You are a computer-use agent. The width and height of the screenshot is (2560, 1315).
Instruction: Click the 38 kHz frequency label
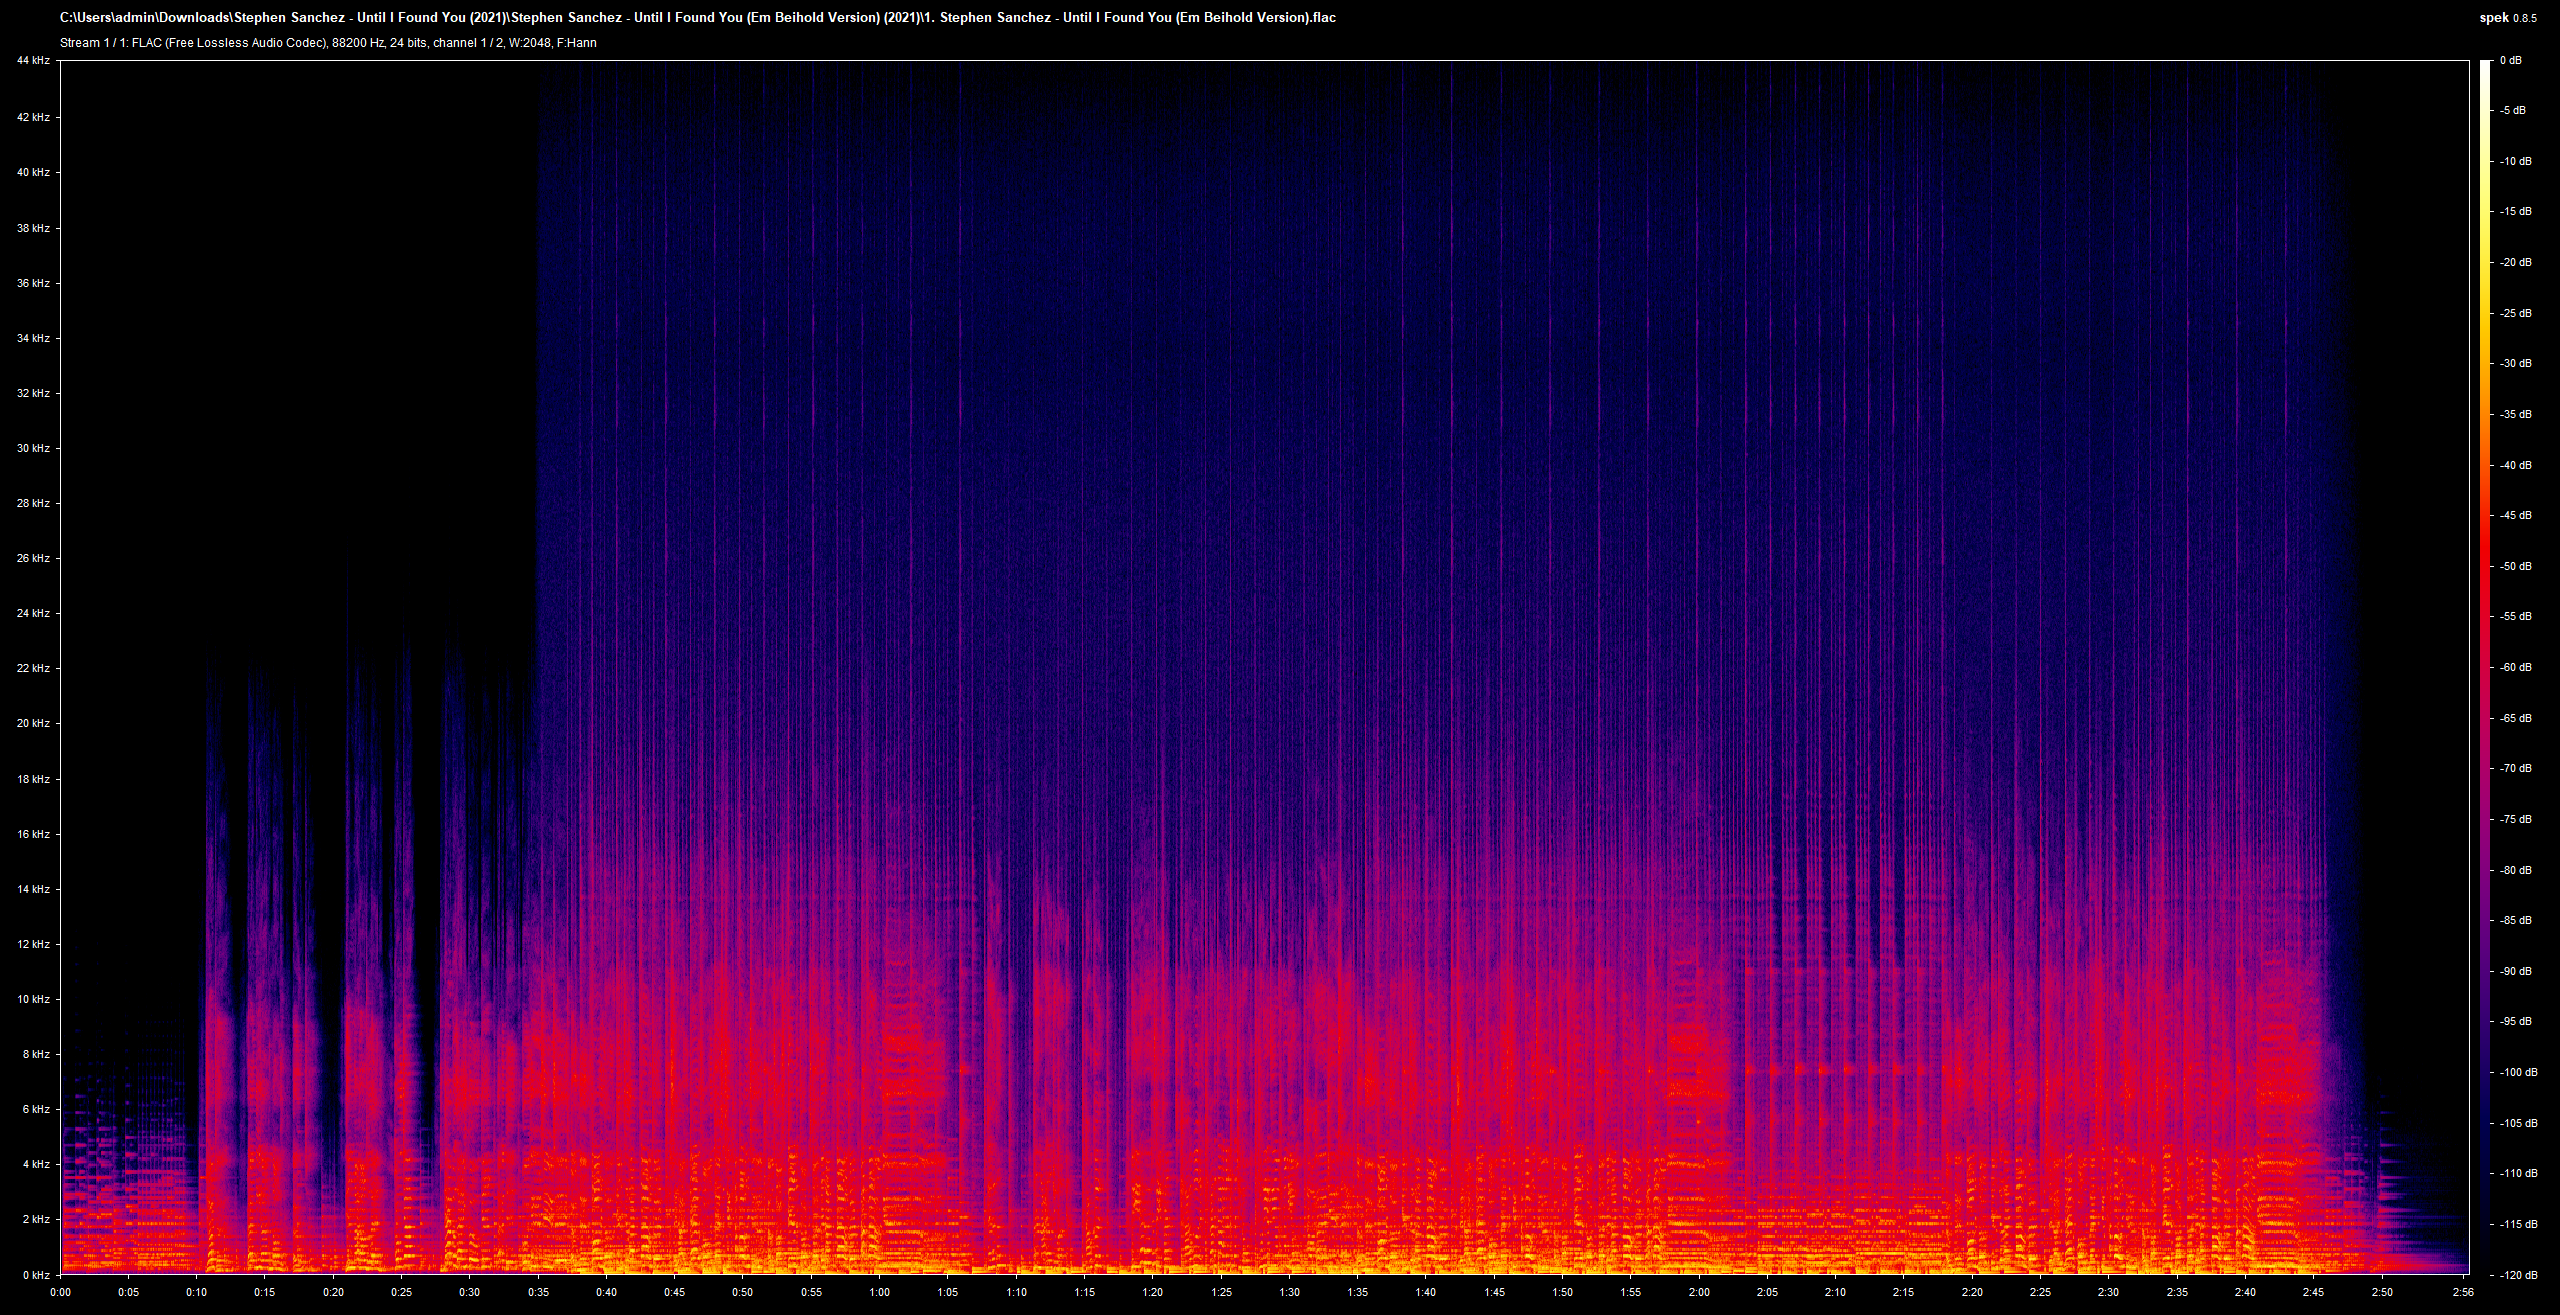(33, 228)
